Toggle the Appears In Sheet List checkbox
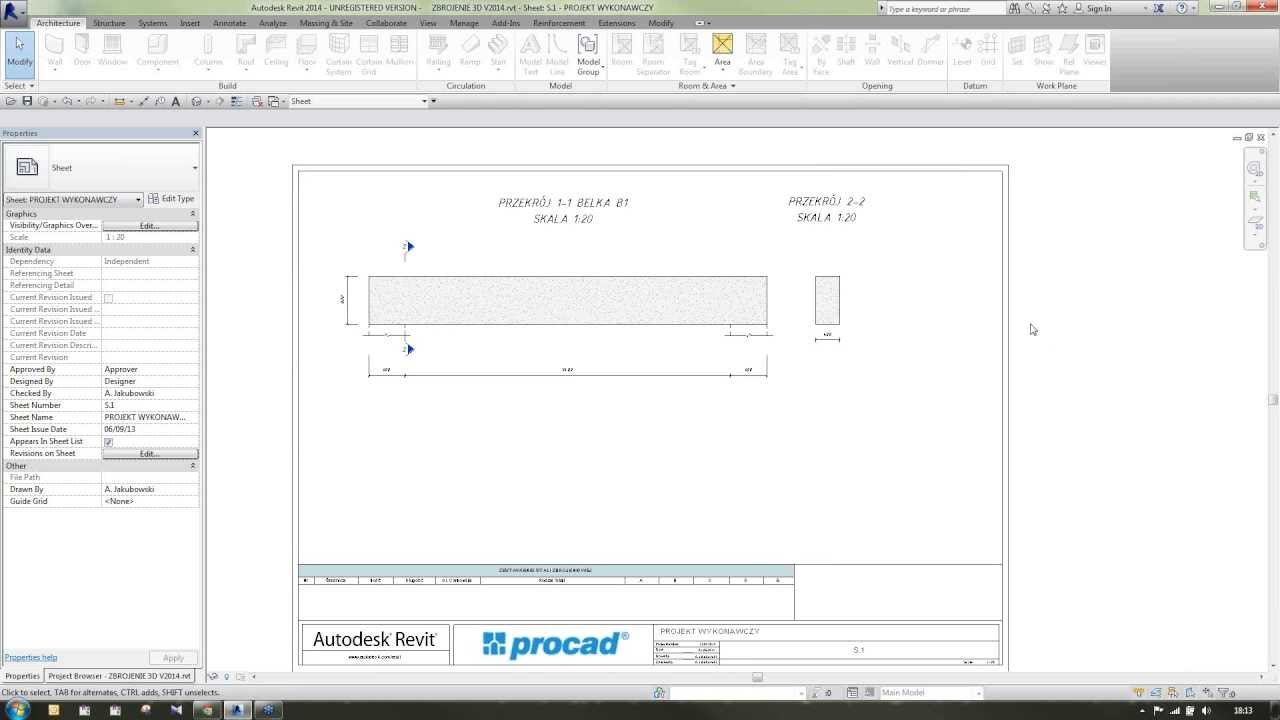 [108, 441]
